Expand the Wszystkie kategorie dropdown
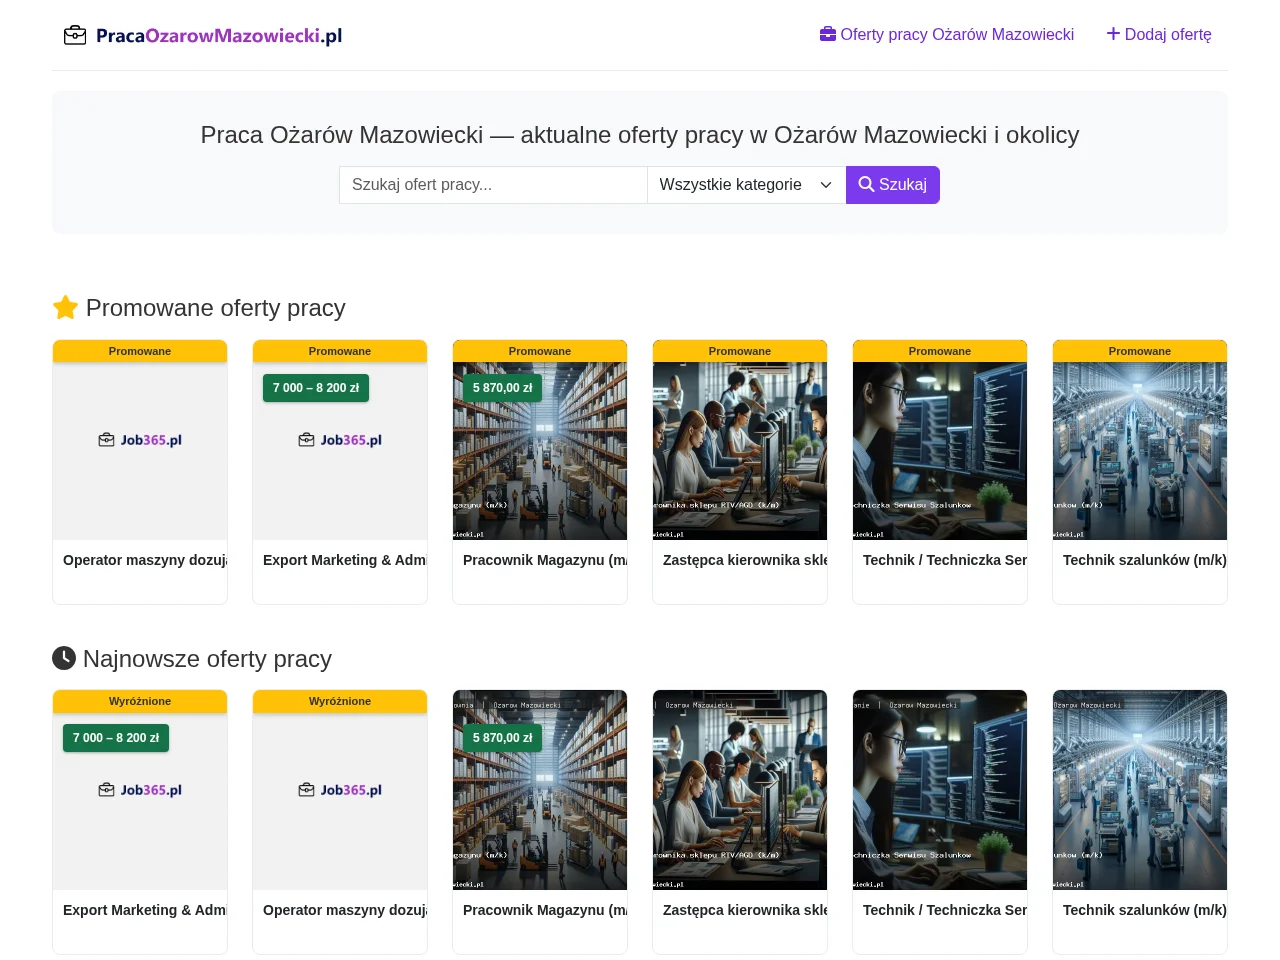The height and width of the screenshot is (960, 1280). 747,185
